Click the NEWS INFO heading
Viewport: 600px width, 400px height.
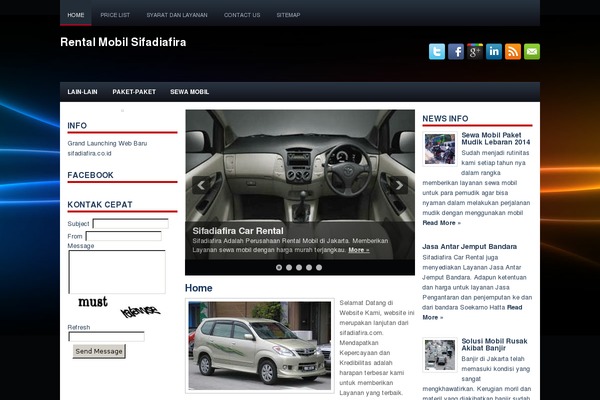tap(445, 119)
